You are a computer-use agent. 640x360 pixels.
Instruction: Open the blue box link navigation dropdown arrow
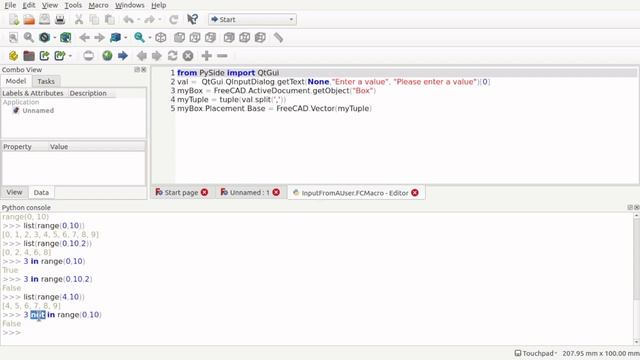pos(126,38)
